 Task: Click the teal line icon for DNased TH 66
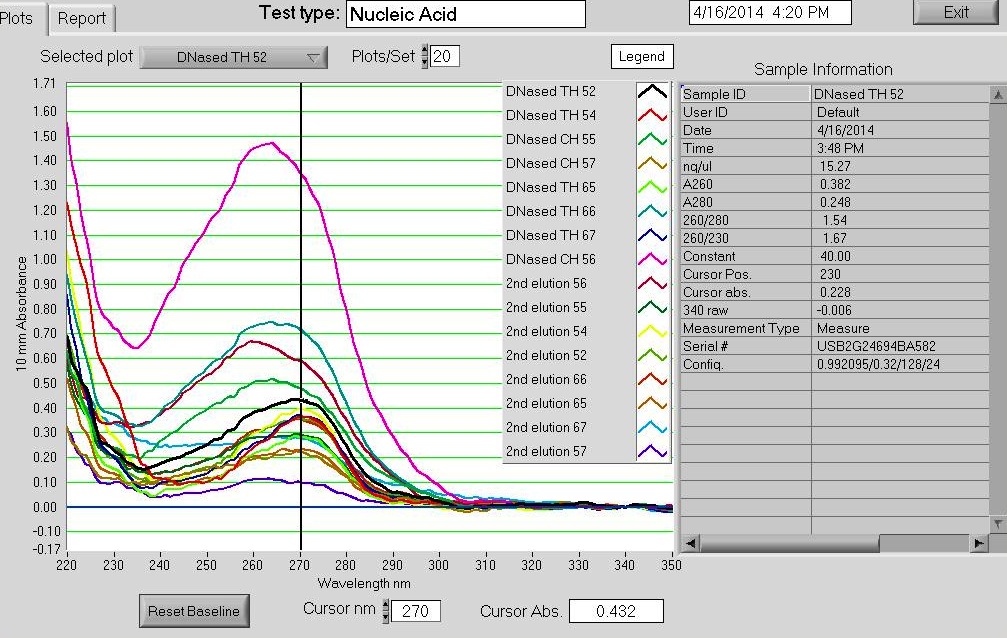[x=651, y=212]
